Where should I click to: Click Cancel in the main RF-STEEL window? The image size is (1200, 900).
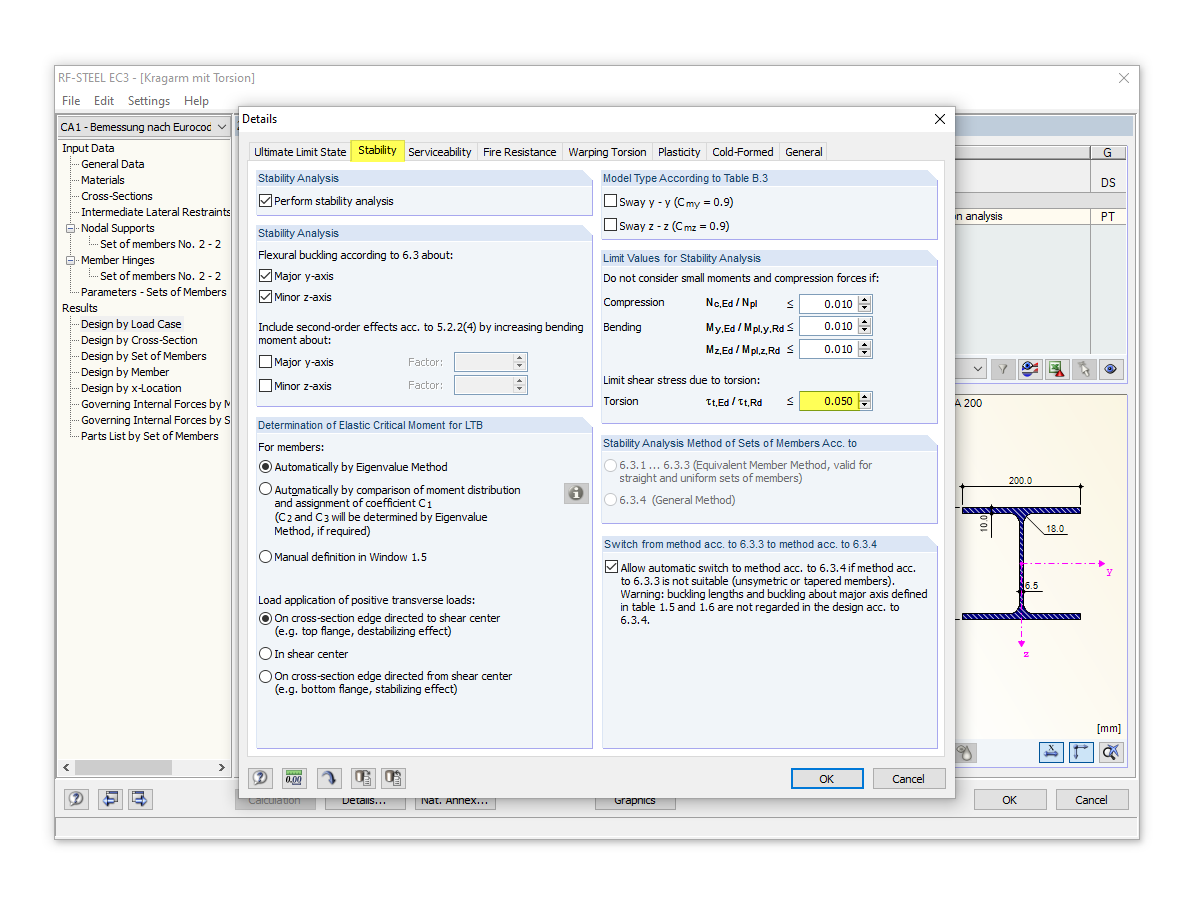1092,799
